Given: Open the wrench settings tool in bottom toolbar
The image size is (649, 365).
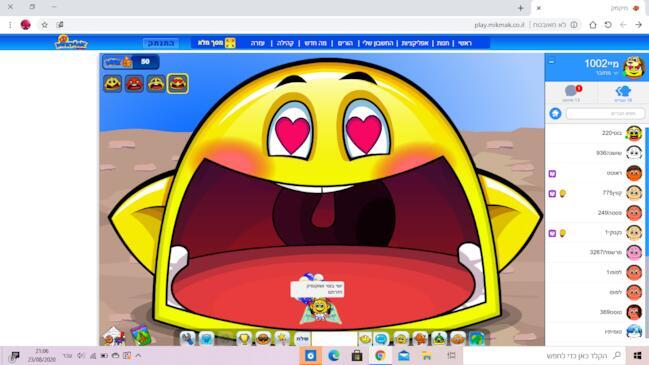Looking at the screenshot, I should tap(187, 339).
